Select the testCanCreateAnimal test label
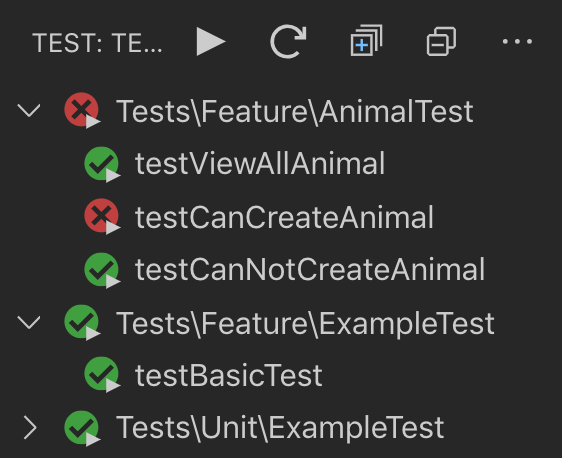This screenshot has width=562, height=458. pyautogui.click(x=284, y=217)
